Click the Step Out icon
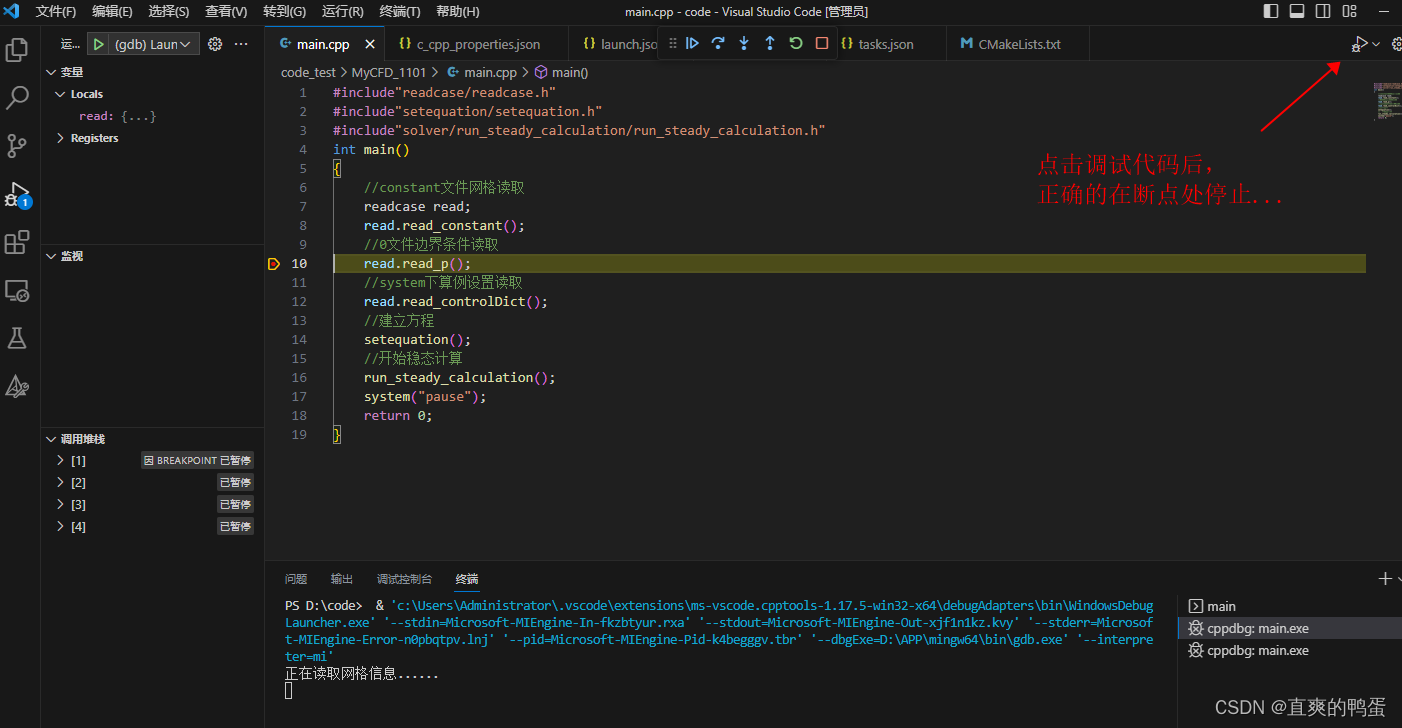Viewport: 1402px width, 728px height. [770, 43]
